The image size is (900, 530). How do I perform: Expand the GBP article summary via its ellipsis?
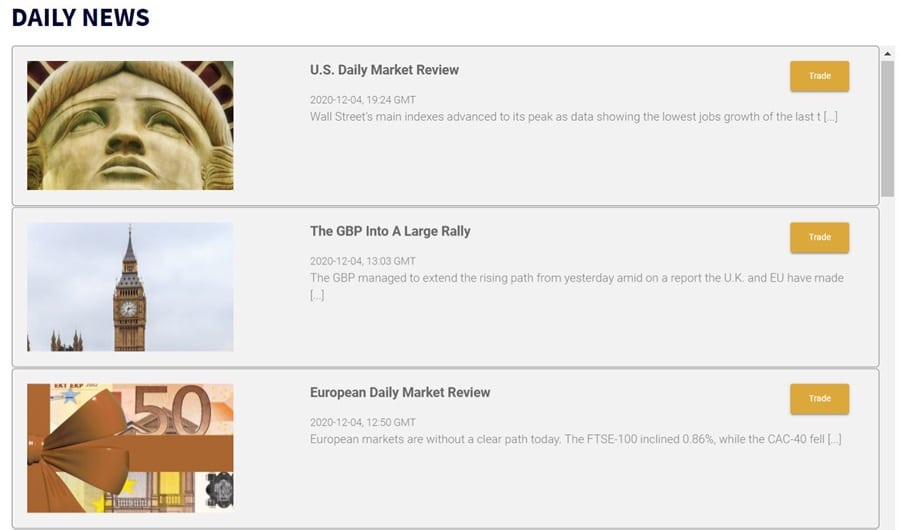click(x=317, y=295)
